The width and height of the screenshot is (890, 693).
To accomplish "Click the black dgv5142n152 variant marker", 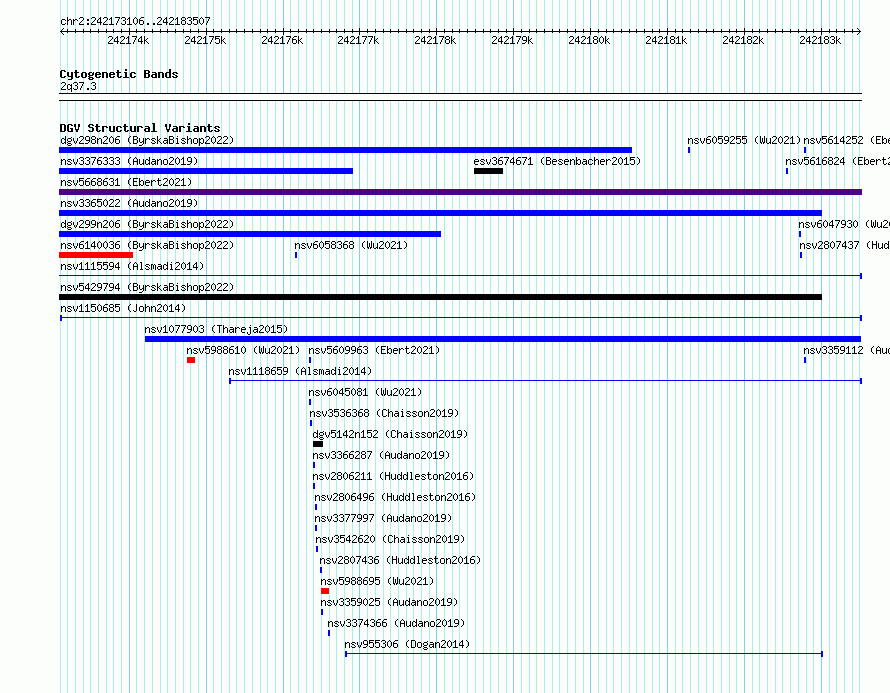I will 318,444.
